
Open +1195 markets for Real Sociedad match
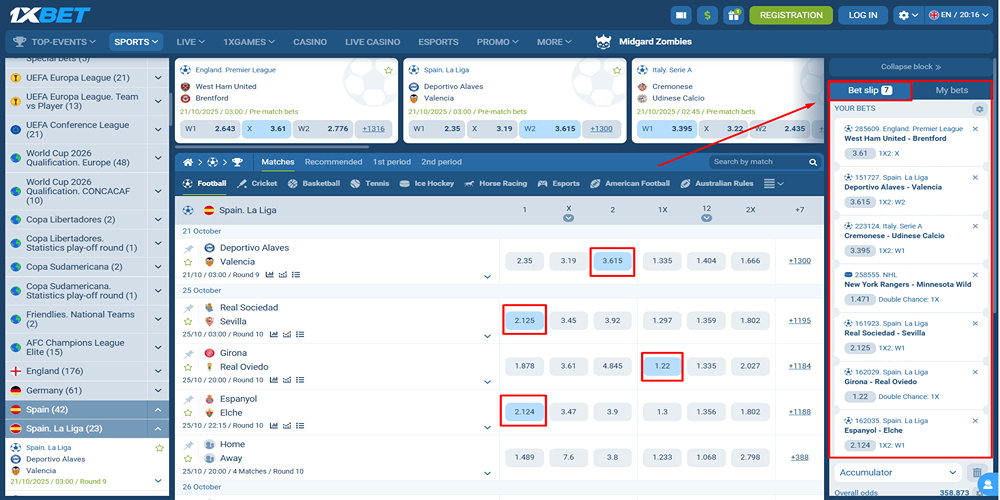[800, 320]
